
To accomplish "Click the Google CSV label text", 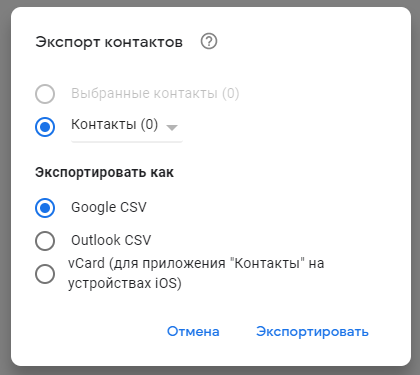I will (x=109, y=207).
